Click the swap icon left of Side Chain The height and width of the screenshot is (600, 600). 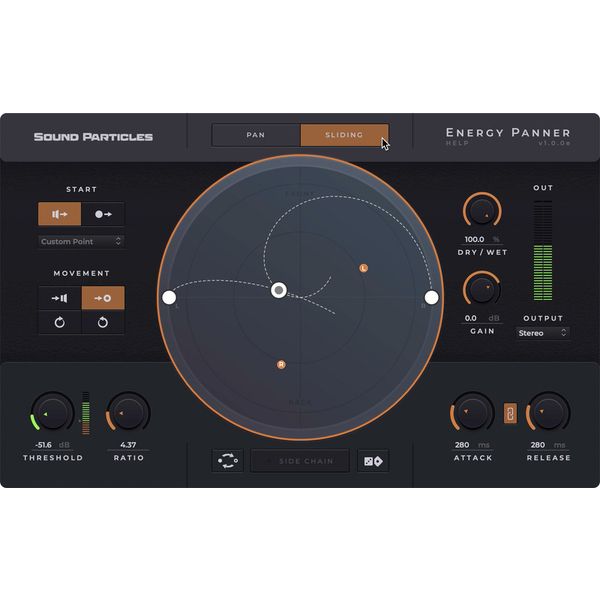coord(227,460)
